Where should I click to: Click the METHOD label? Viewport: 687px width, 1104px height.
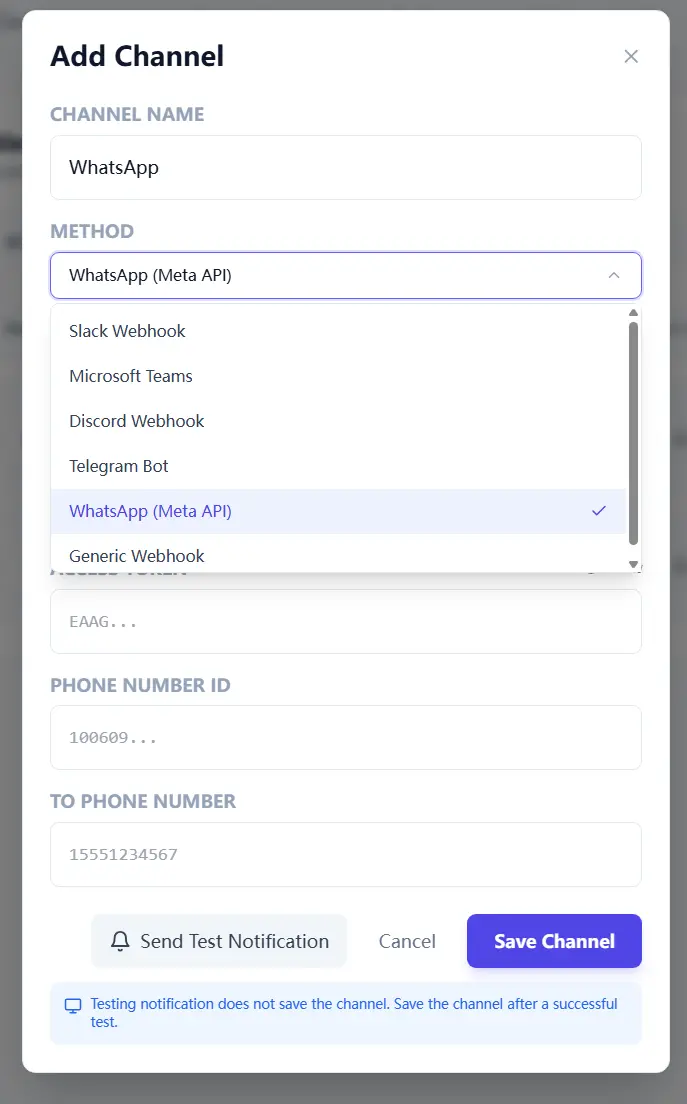coord(92,231)
